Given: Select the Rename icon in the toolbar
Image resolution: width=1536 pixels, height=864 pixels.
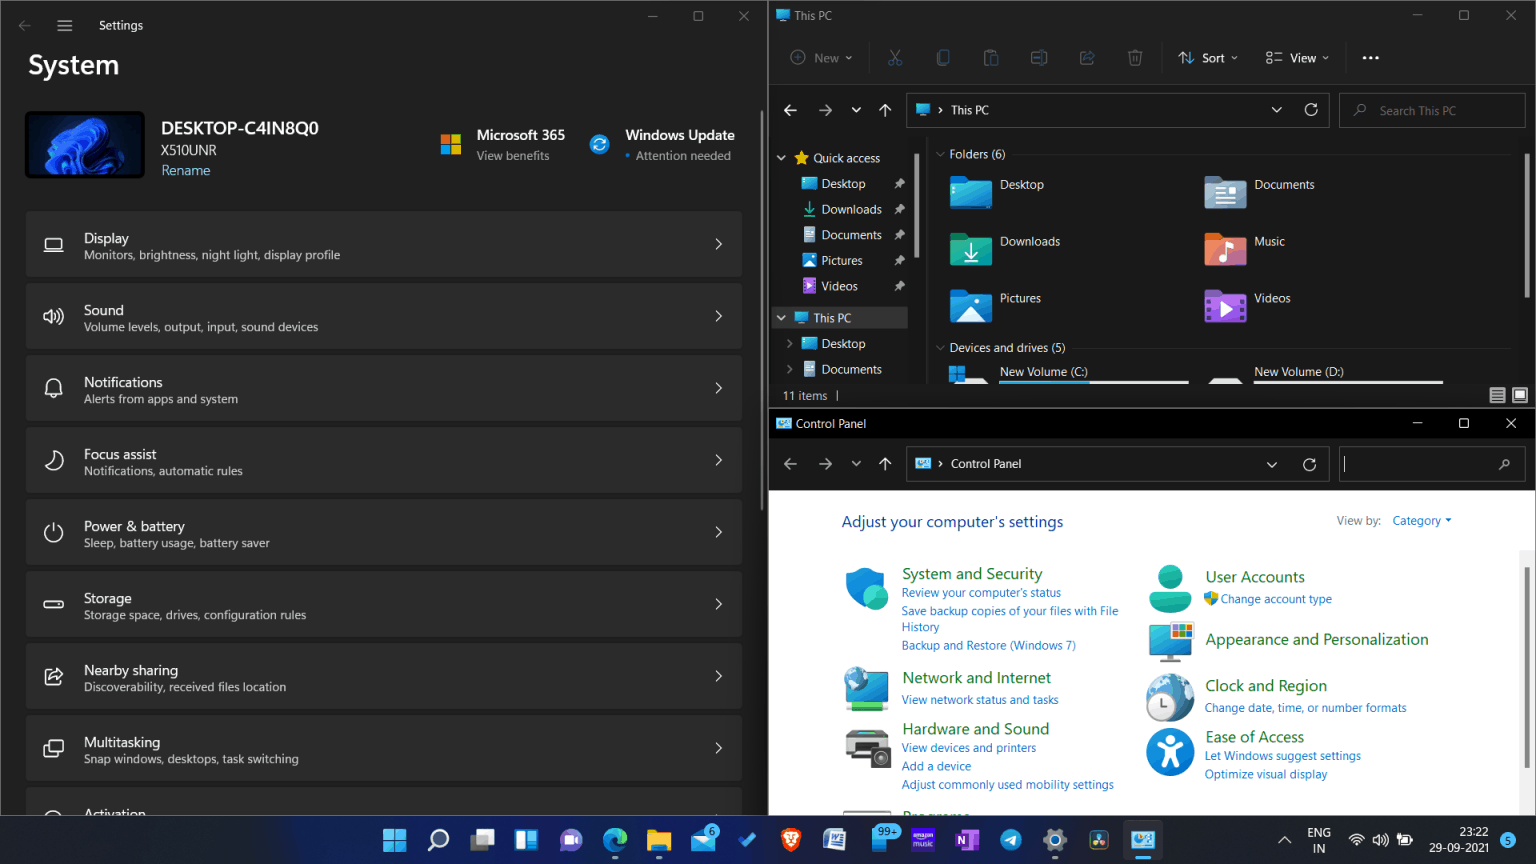Looking at the screenshot, I should [x=1039, y=57].
